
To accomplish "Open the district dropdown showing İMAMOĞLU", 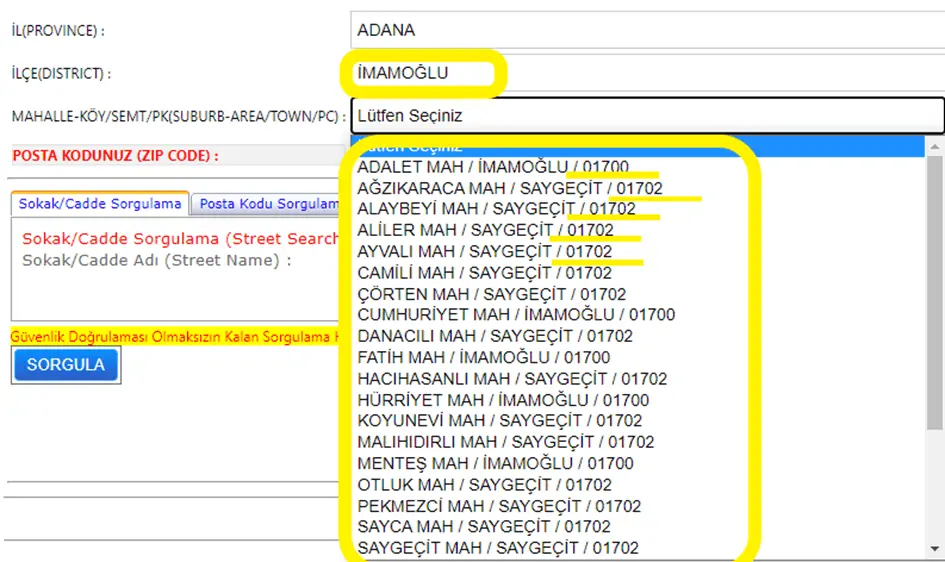I will point(646,73).
